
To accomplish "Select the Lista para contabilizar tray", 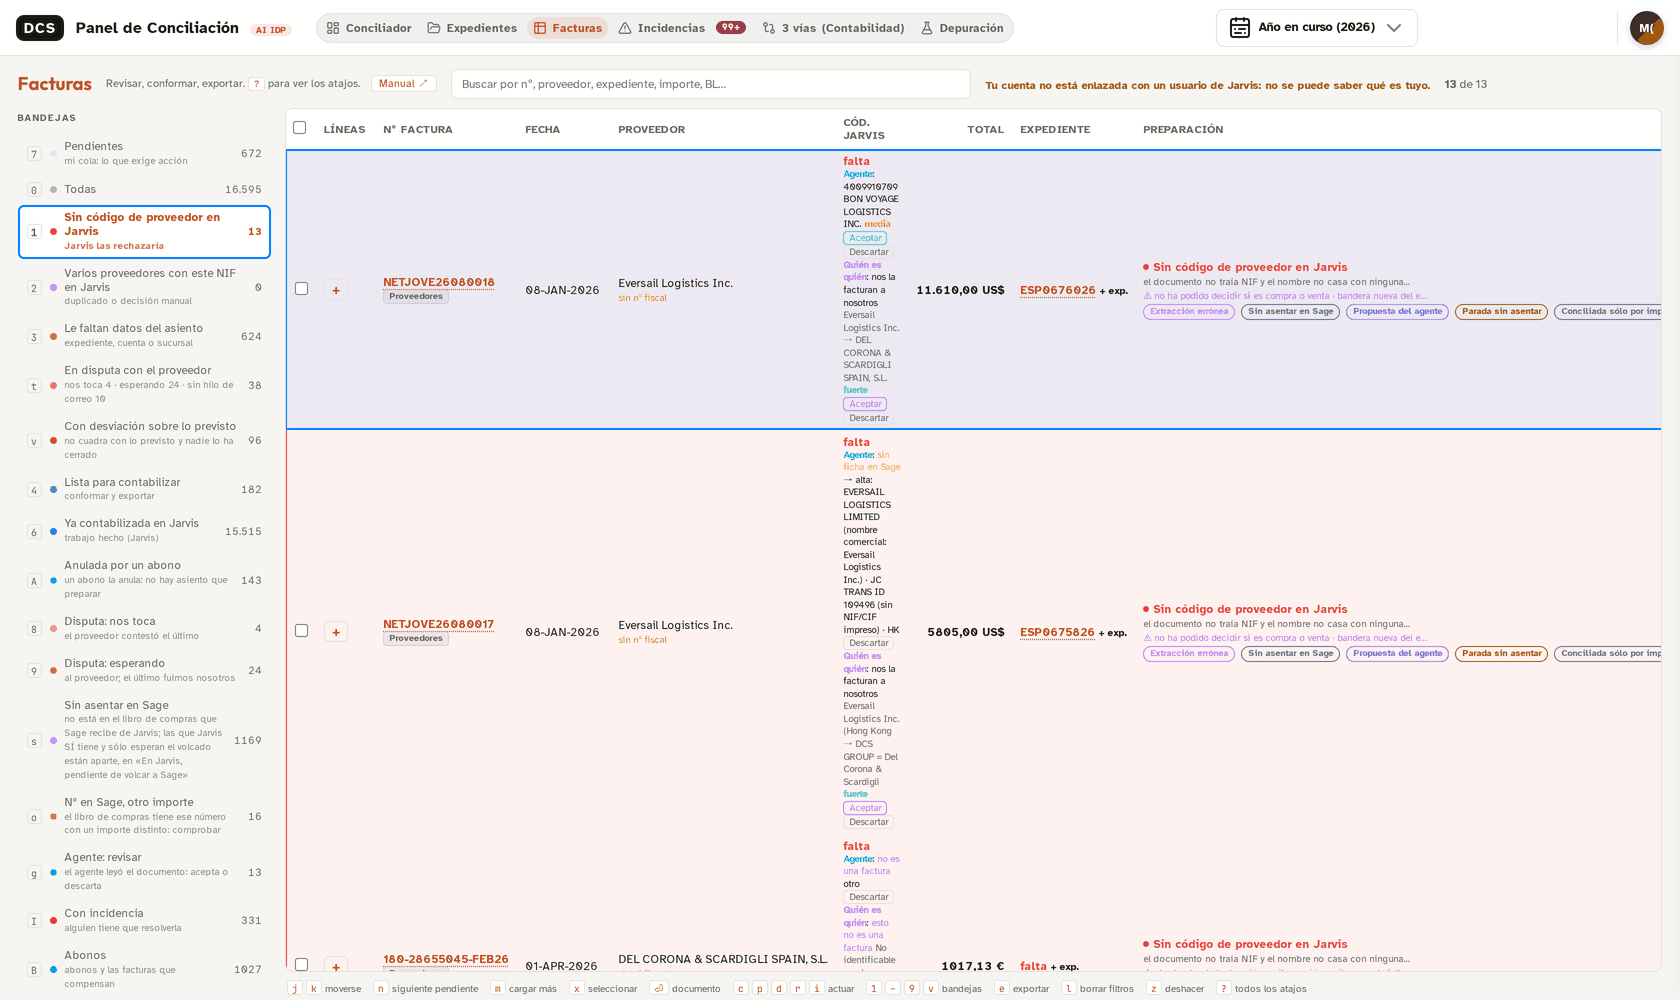I will click(144, 489).
